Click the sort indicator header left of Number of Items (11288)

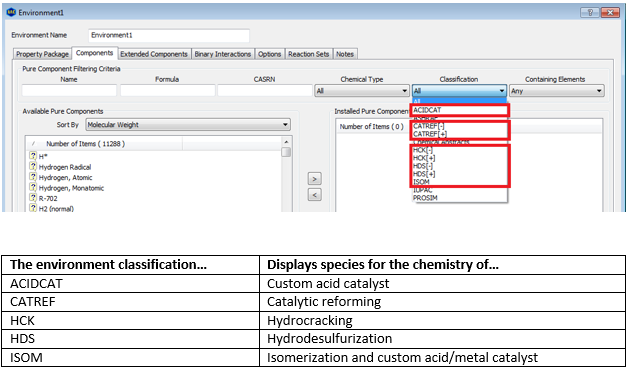pyautogui.click(x=33, y=143)
